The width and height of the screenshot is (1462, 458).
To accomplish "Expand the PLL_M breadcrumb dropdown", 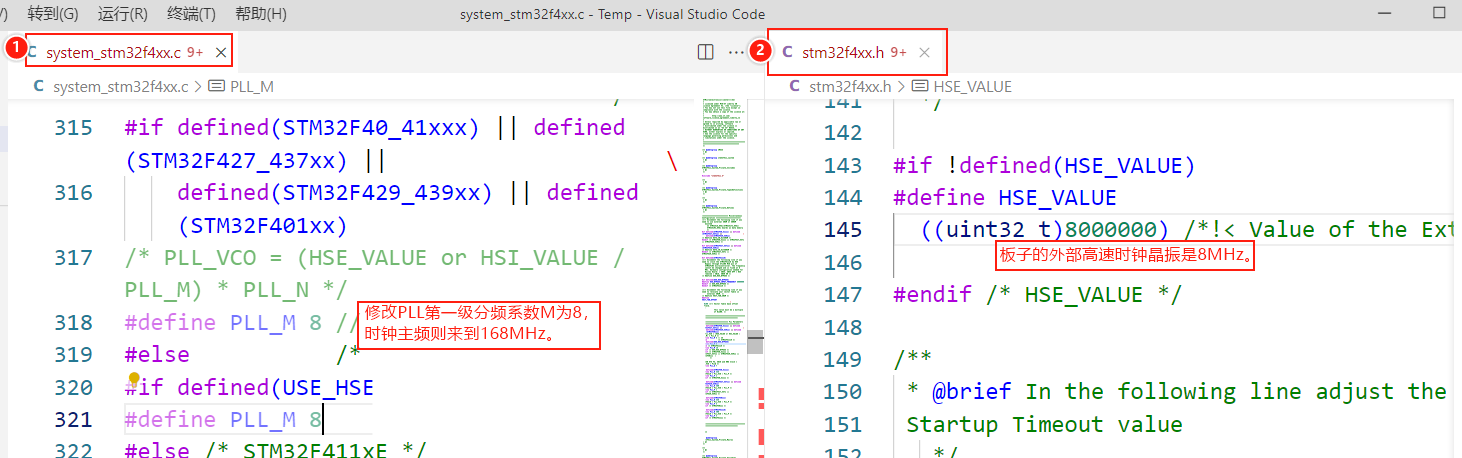I will pos(252,87).
